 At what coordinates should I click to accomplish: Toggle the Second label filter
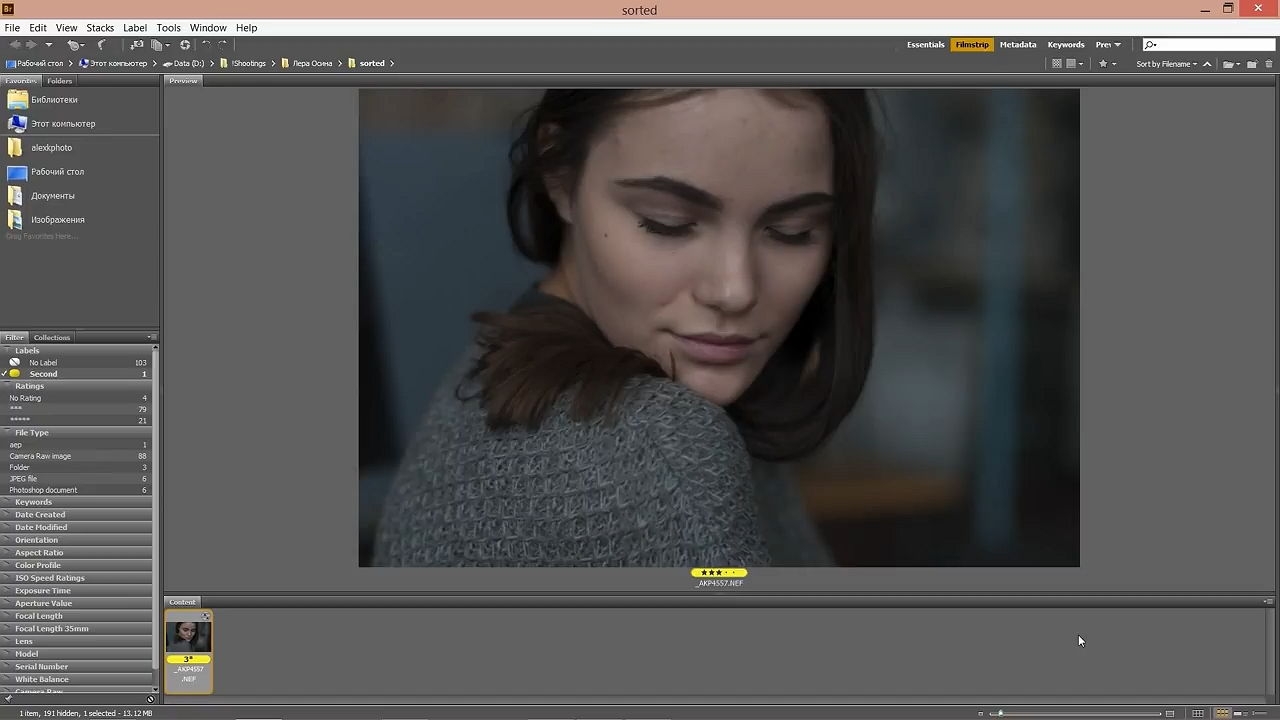click(x=76, y=374)
